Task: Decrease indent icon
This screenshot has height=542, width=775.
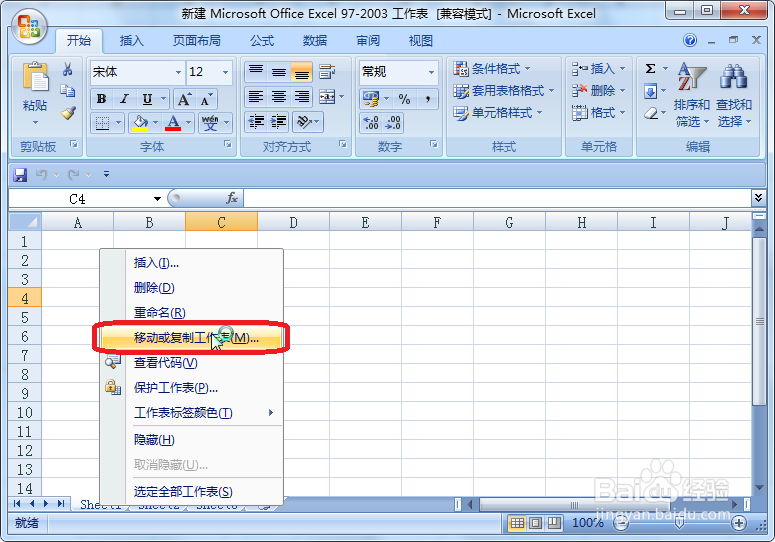Action: pos(256,122)
